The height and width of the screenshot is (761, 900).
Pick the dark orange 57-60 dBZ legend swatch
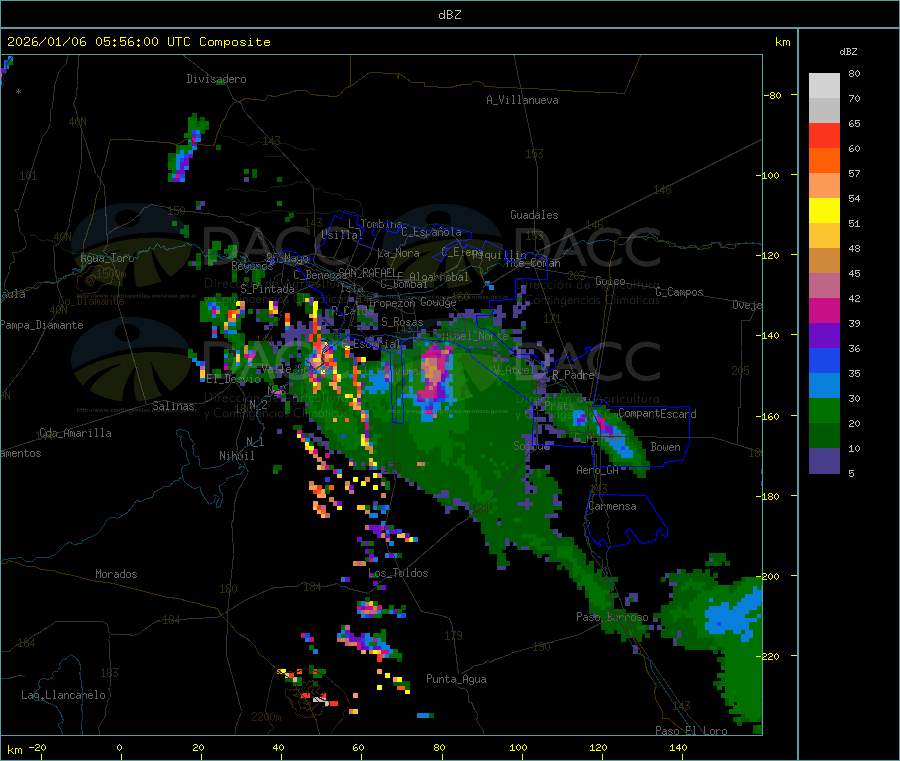824,161
